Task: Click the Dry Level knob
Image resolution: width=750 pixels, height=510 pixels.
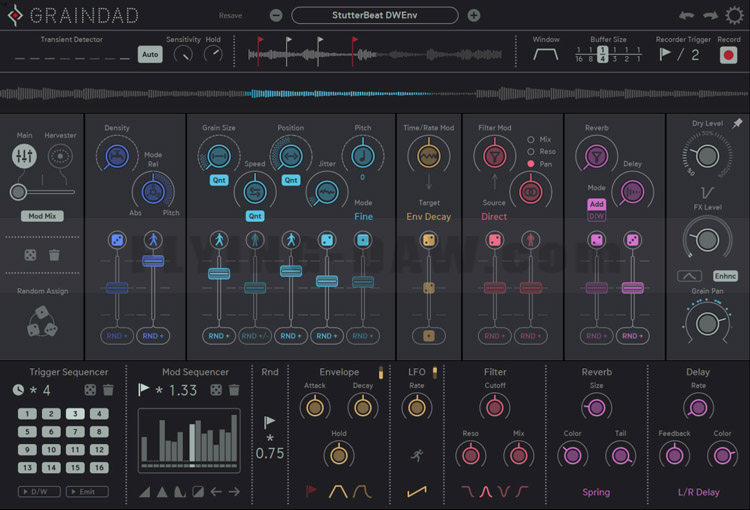Action: point(707,156)
